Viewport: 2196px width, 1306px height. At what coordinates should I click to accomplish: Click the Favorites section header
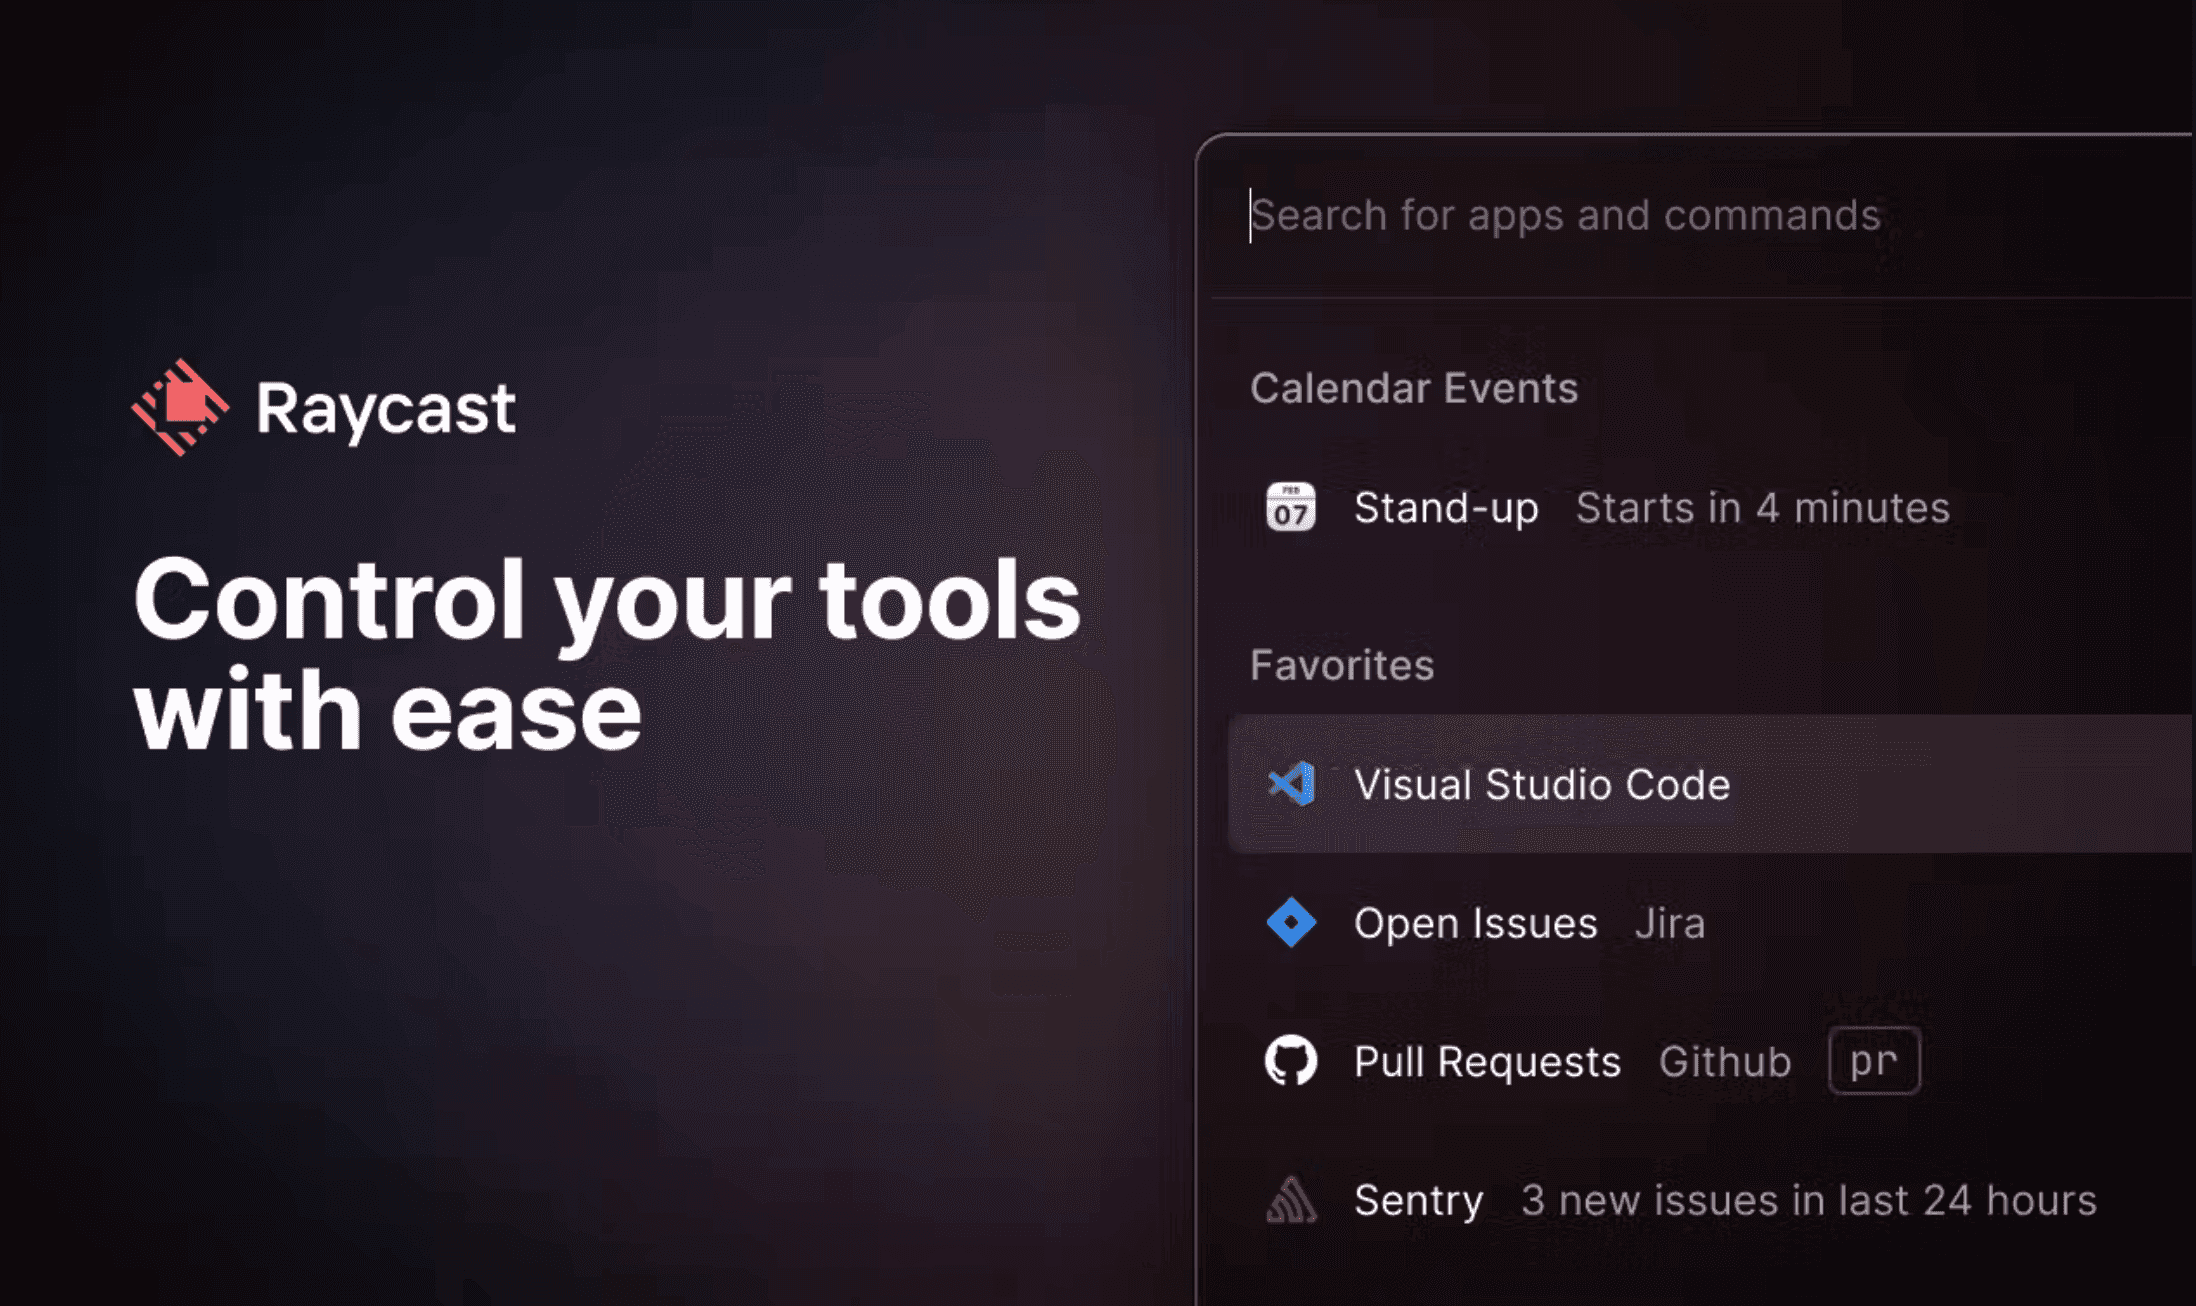point(1342,665)
